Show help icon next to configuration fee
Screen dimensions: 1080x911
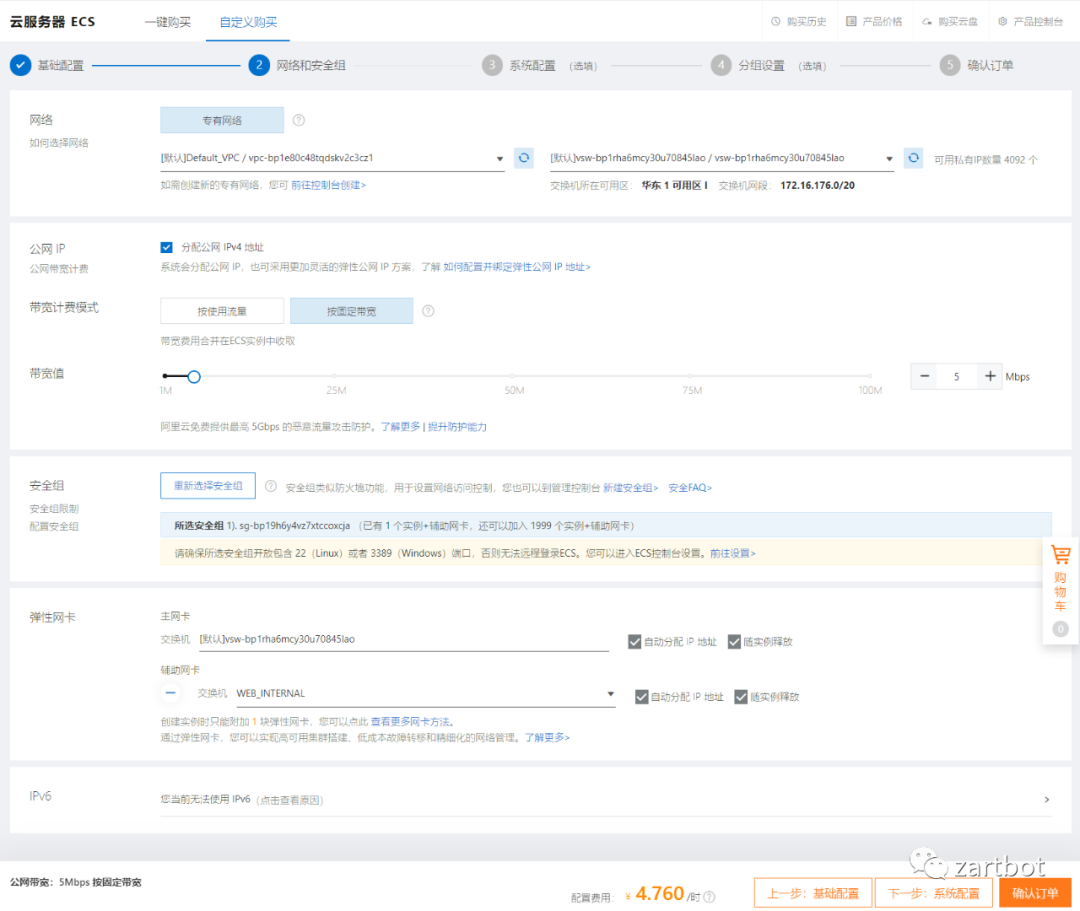point(709,897)
